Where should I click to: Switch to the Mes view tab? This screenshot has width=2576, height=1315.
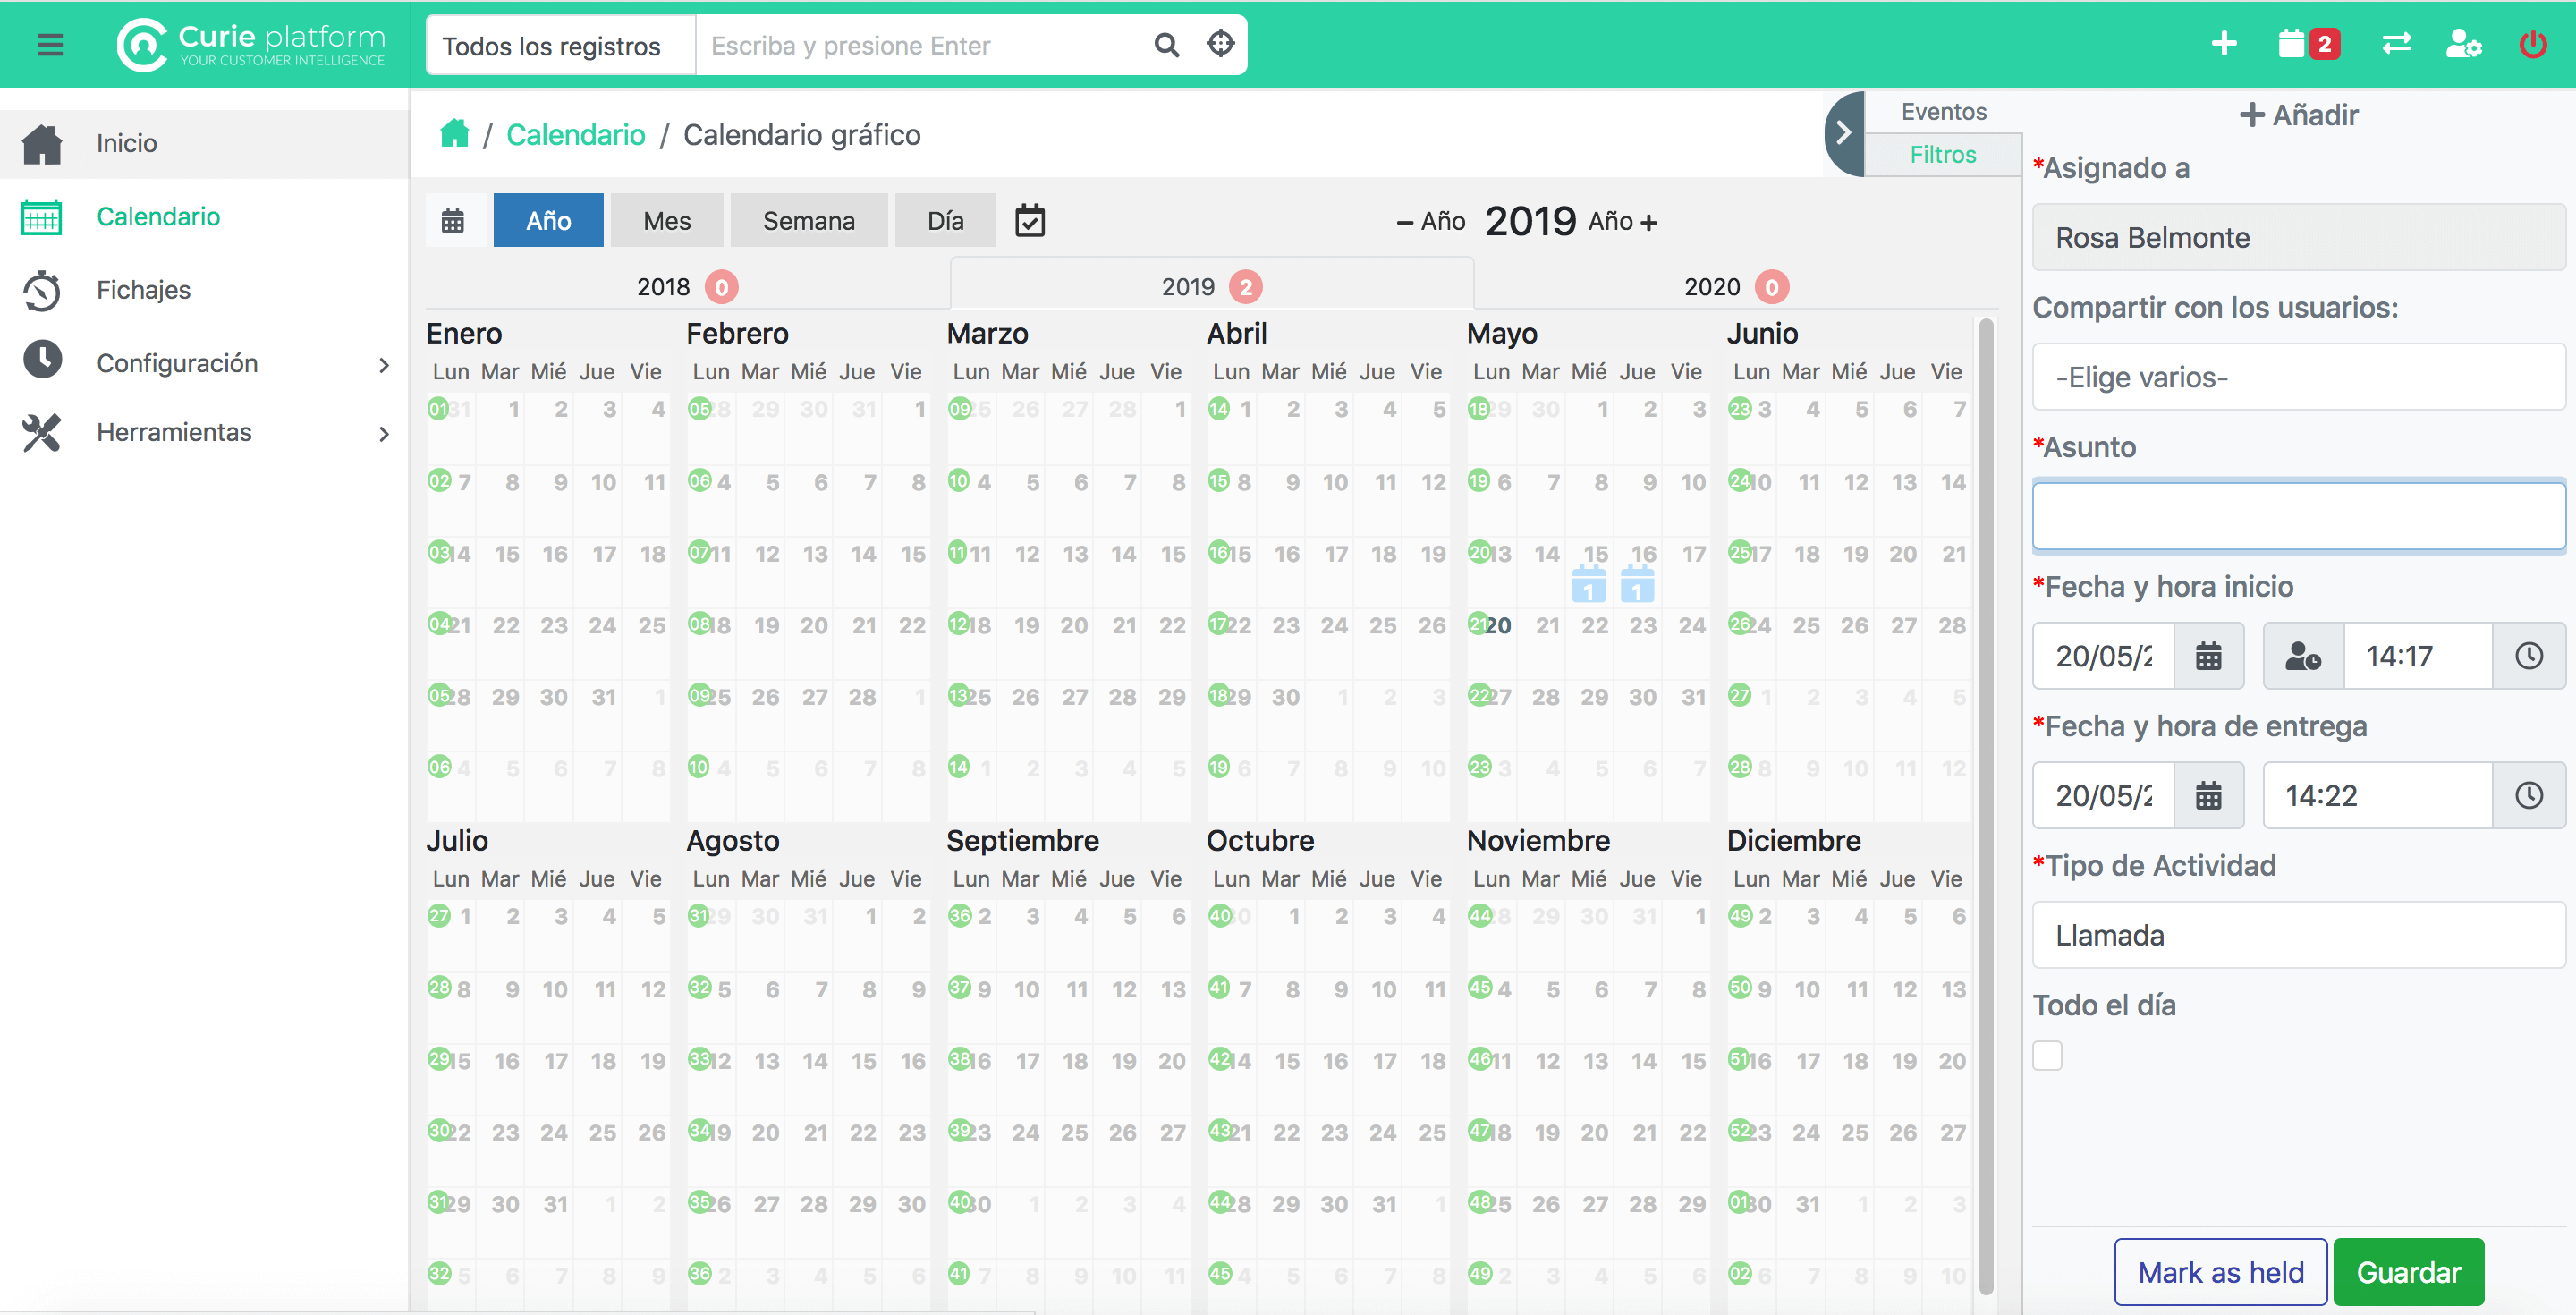click(666, 221)
